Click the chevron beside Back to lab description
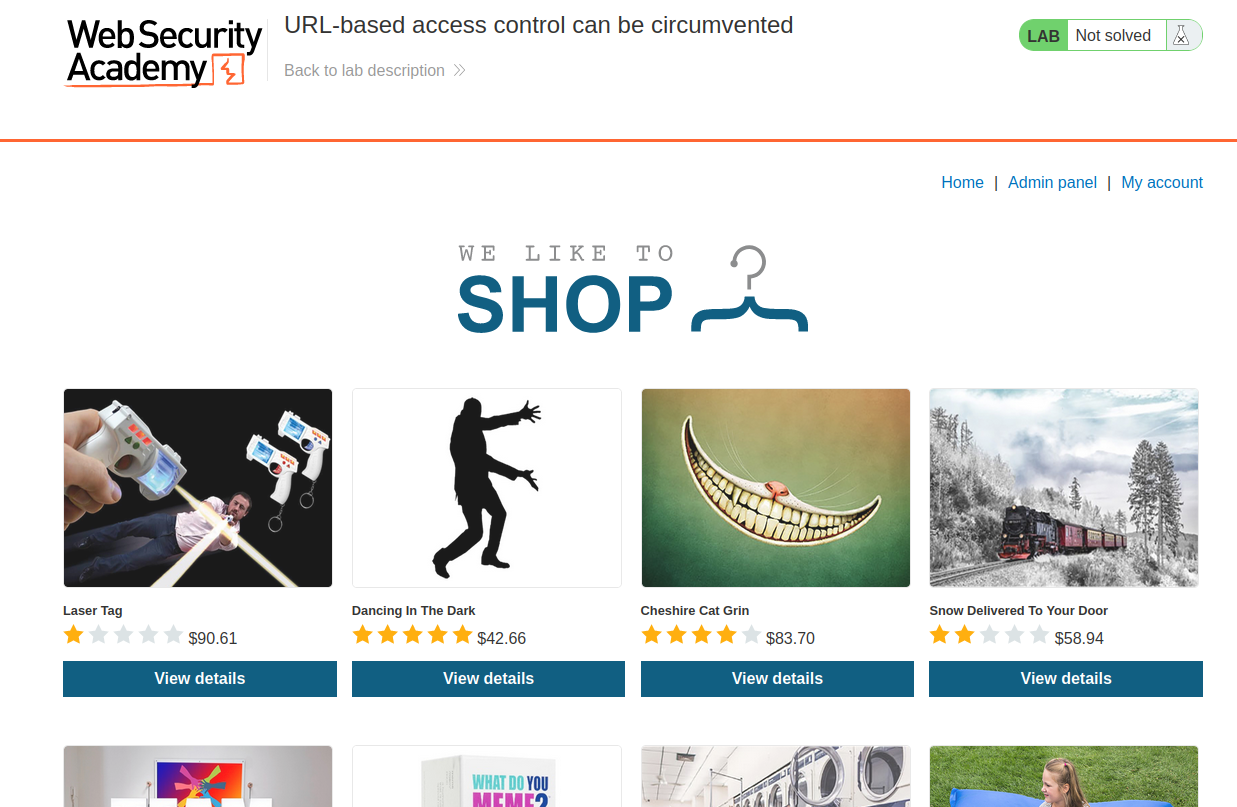Image resolution: width=1237 pixels, height=807 pixels. [459, 70]
